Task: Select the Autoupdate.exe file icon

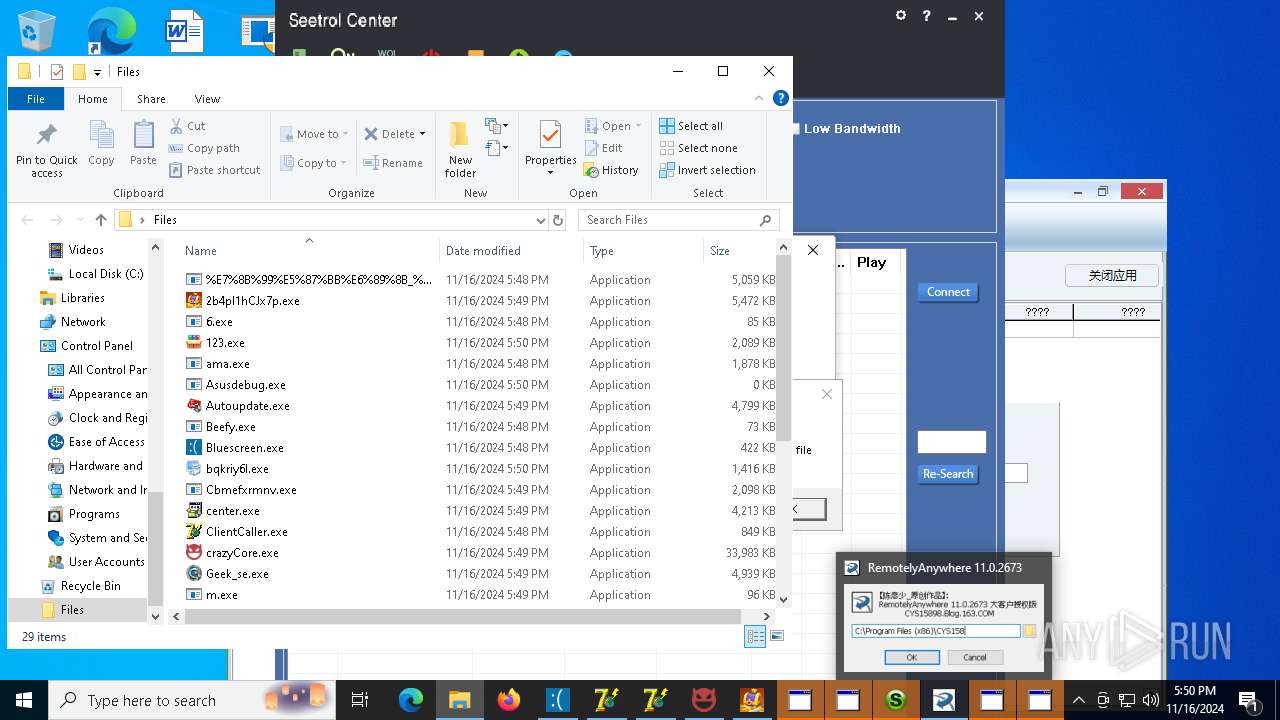Action: [x=194, y=406]
